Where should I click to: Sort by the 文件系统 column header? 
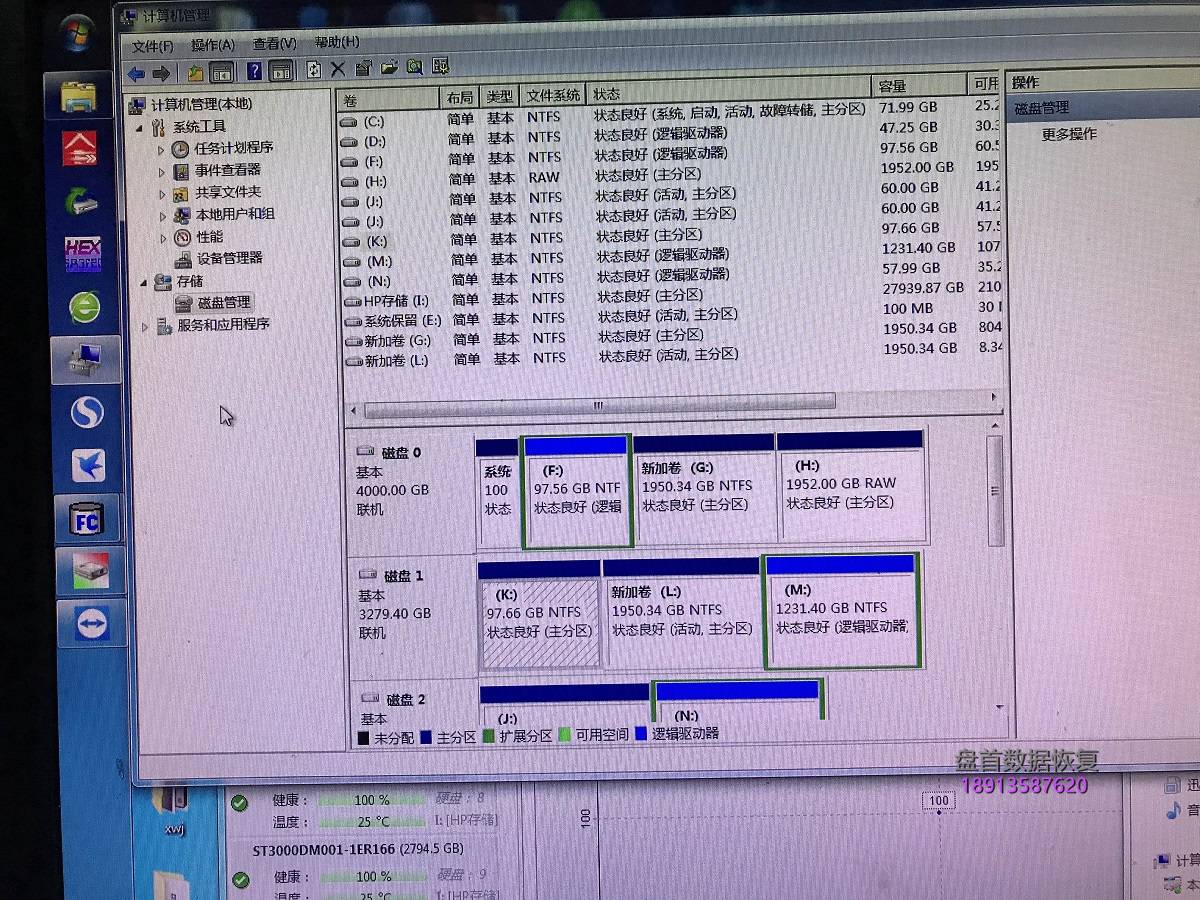[553, 95]
